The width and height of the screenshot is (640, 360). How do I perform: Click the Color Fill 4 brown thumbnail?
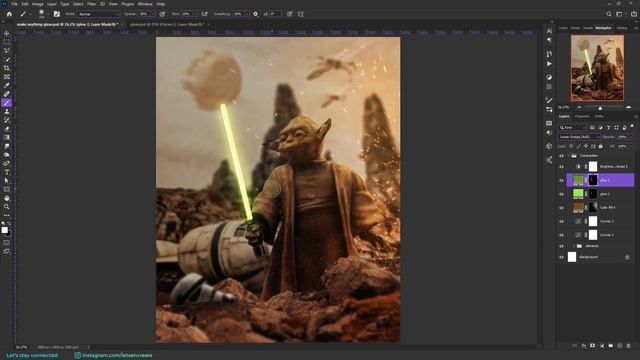578,207
